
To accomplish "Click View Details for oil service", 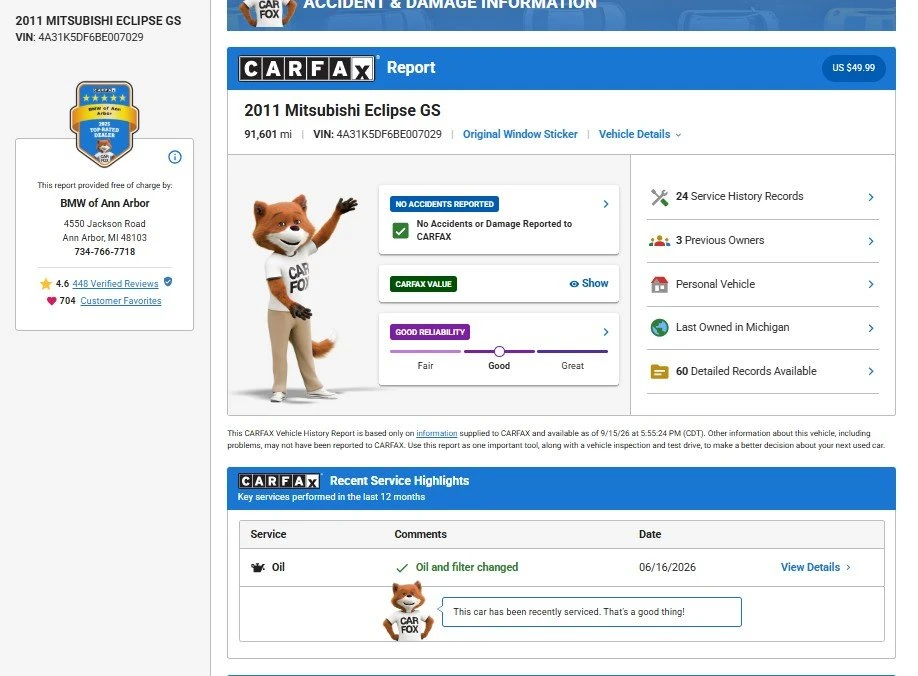I will coord(816,567).
